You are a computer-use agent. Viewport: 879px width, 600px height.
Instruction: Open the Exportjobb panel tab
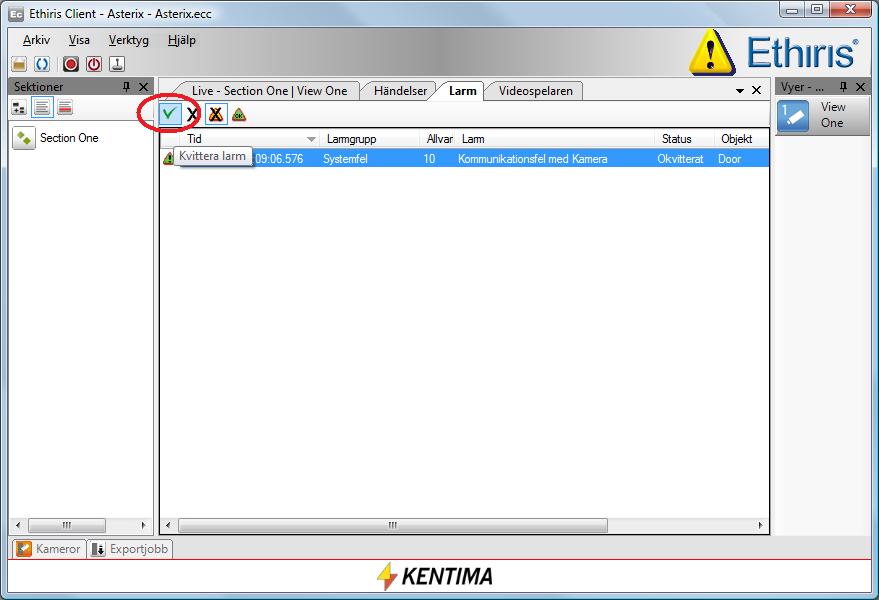point(129,549)
